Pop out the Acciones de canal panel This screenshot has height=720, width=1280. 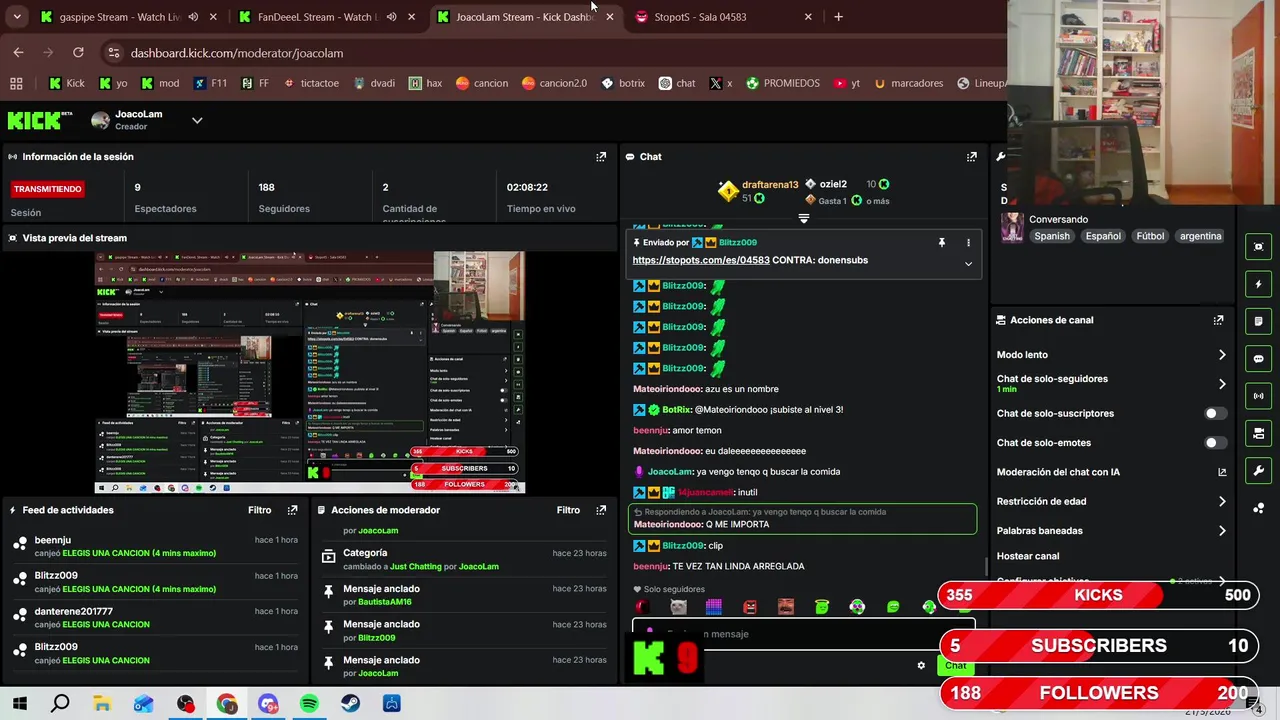(x=1218, y=320)
